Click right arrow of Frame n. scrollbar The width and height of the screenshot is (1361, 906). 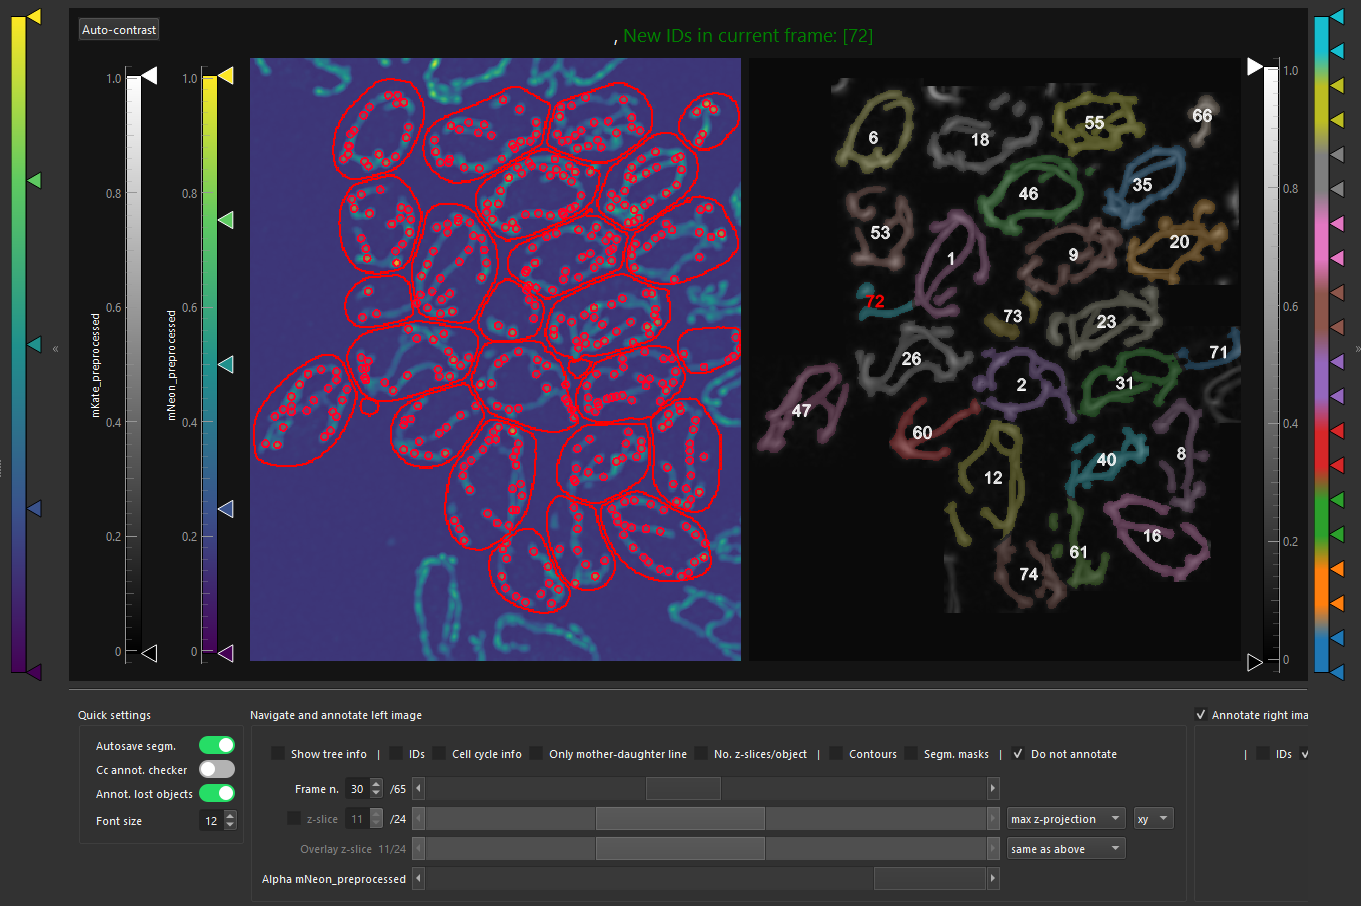[x=993, y=789]
